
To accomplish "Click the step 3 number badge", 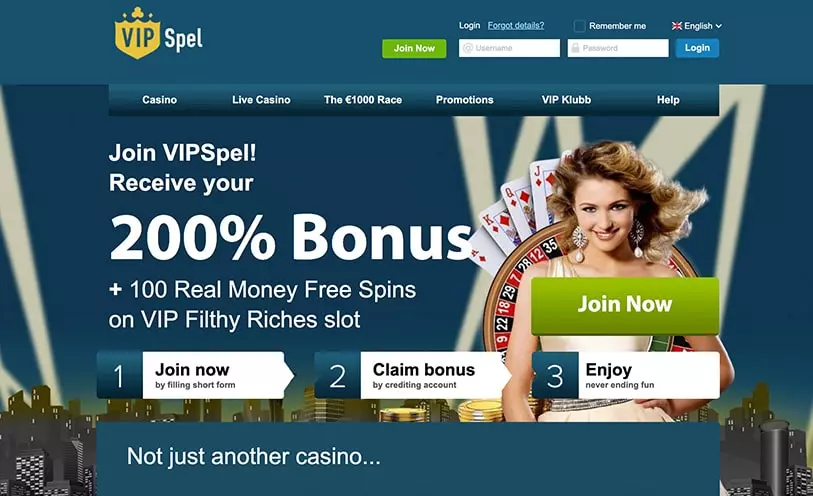I will tap(555, 375).
